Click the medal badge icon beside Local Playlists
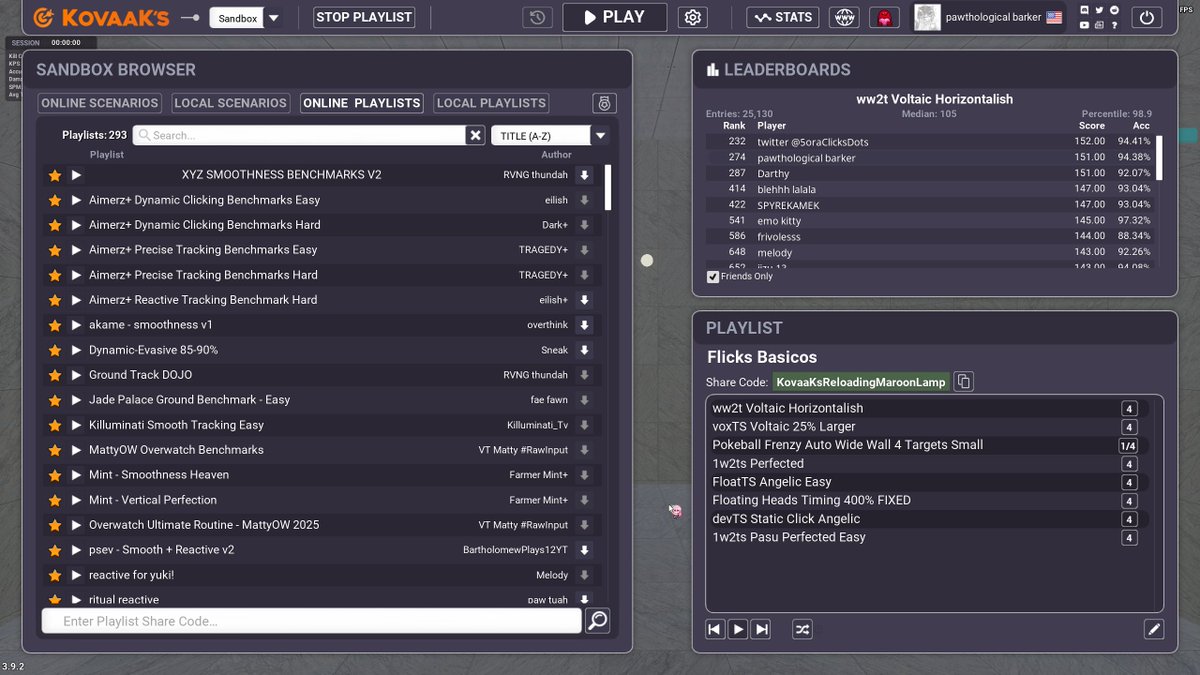This screenshot has height=675, width=1200. click(x=603, y=103)
